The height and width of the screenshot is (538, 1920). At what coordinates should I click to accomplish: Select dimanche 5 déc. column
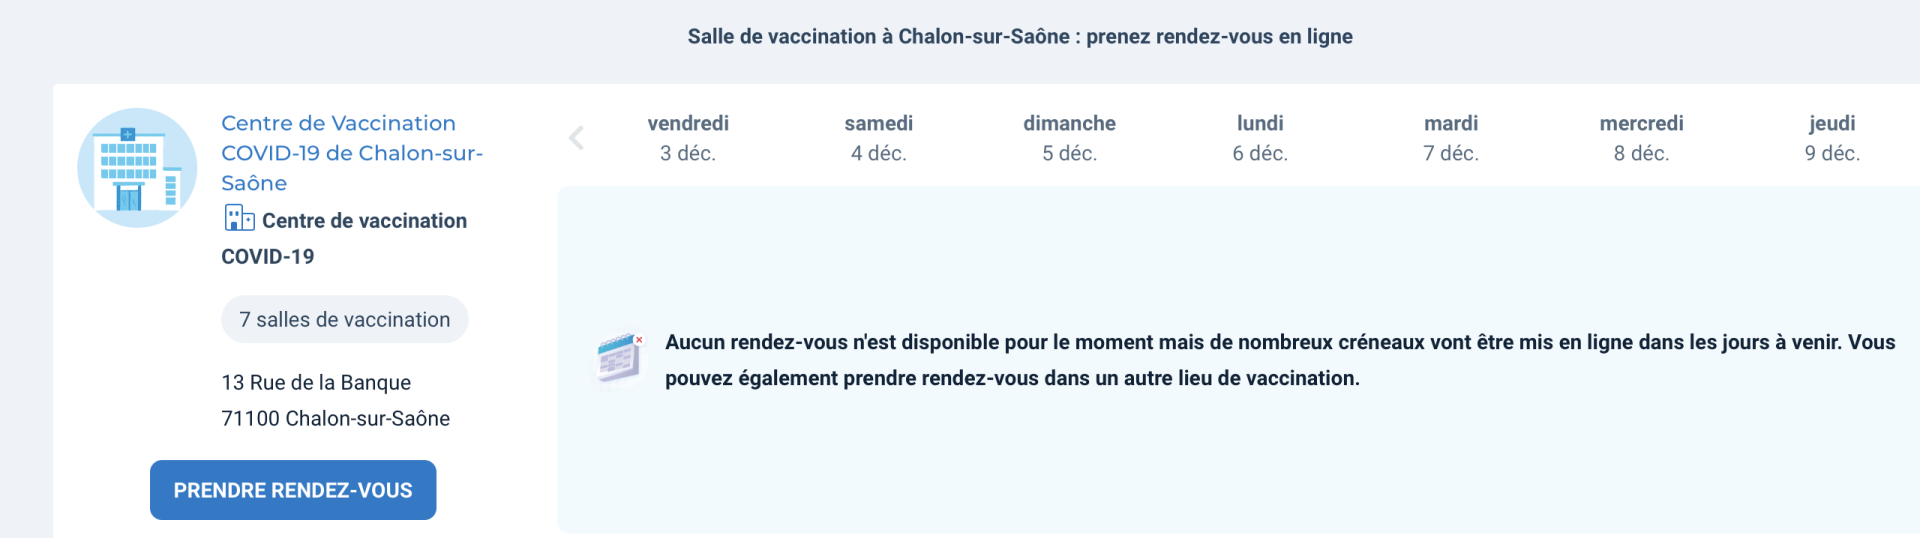click(1070, 138)
